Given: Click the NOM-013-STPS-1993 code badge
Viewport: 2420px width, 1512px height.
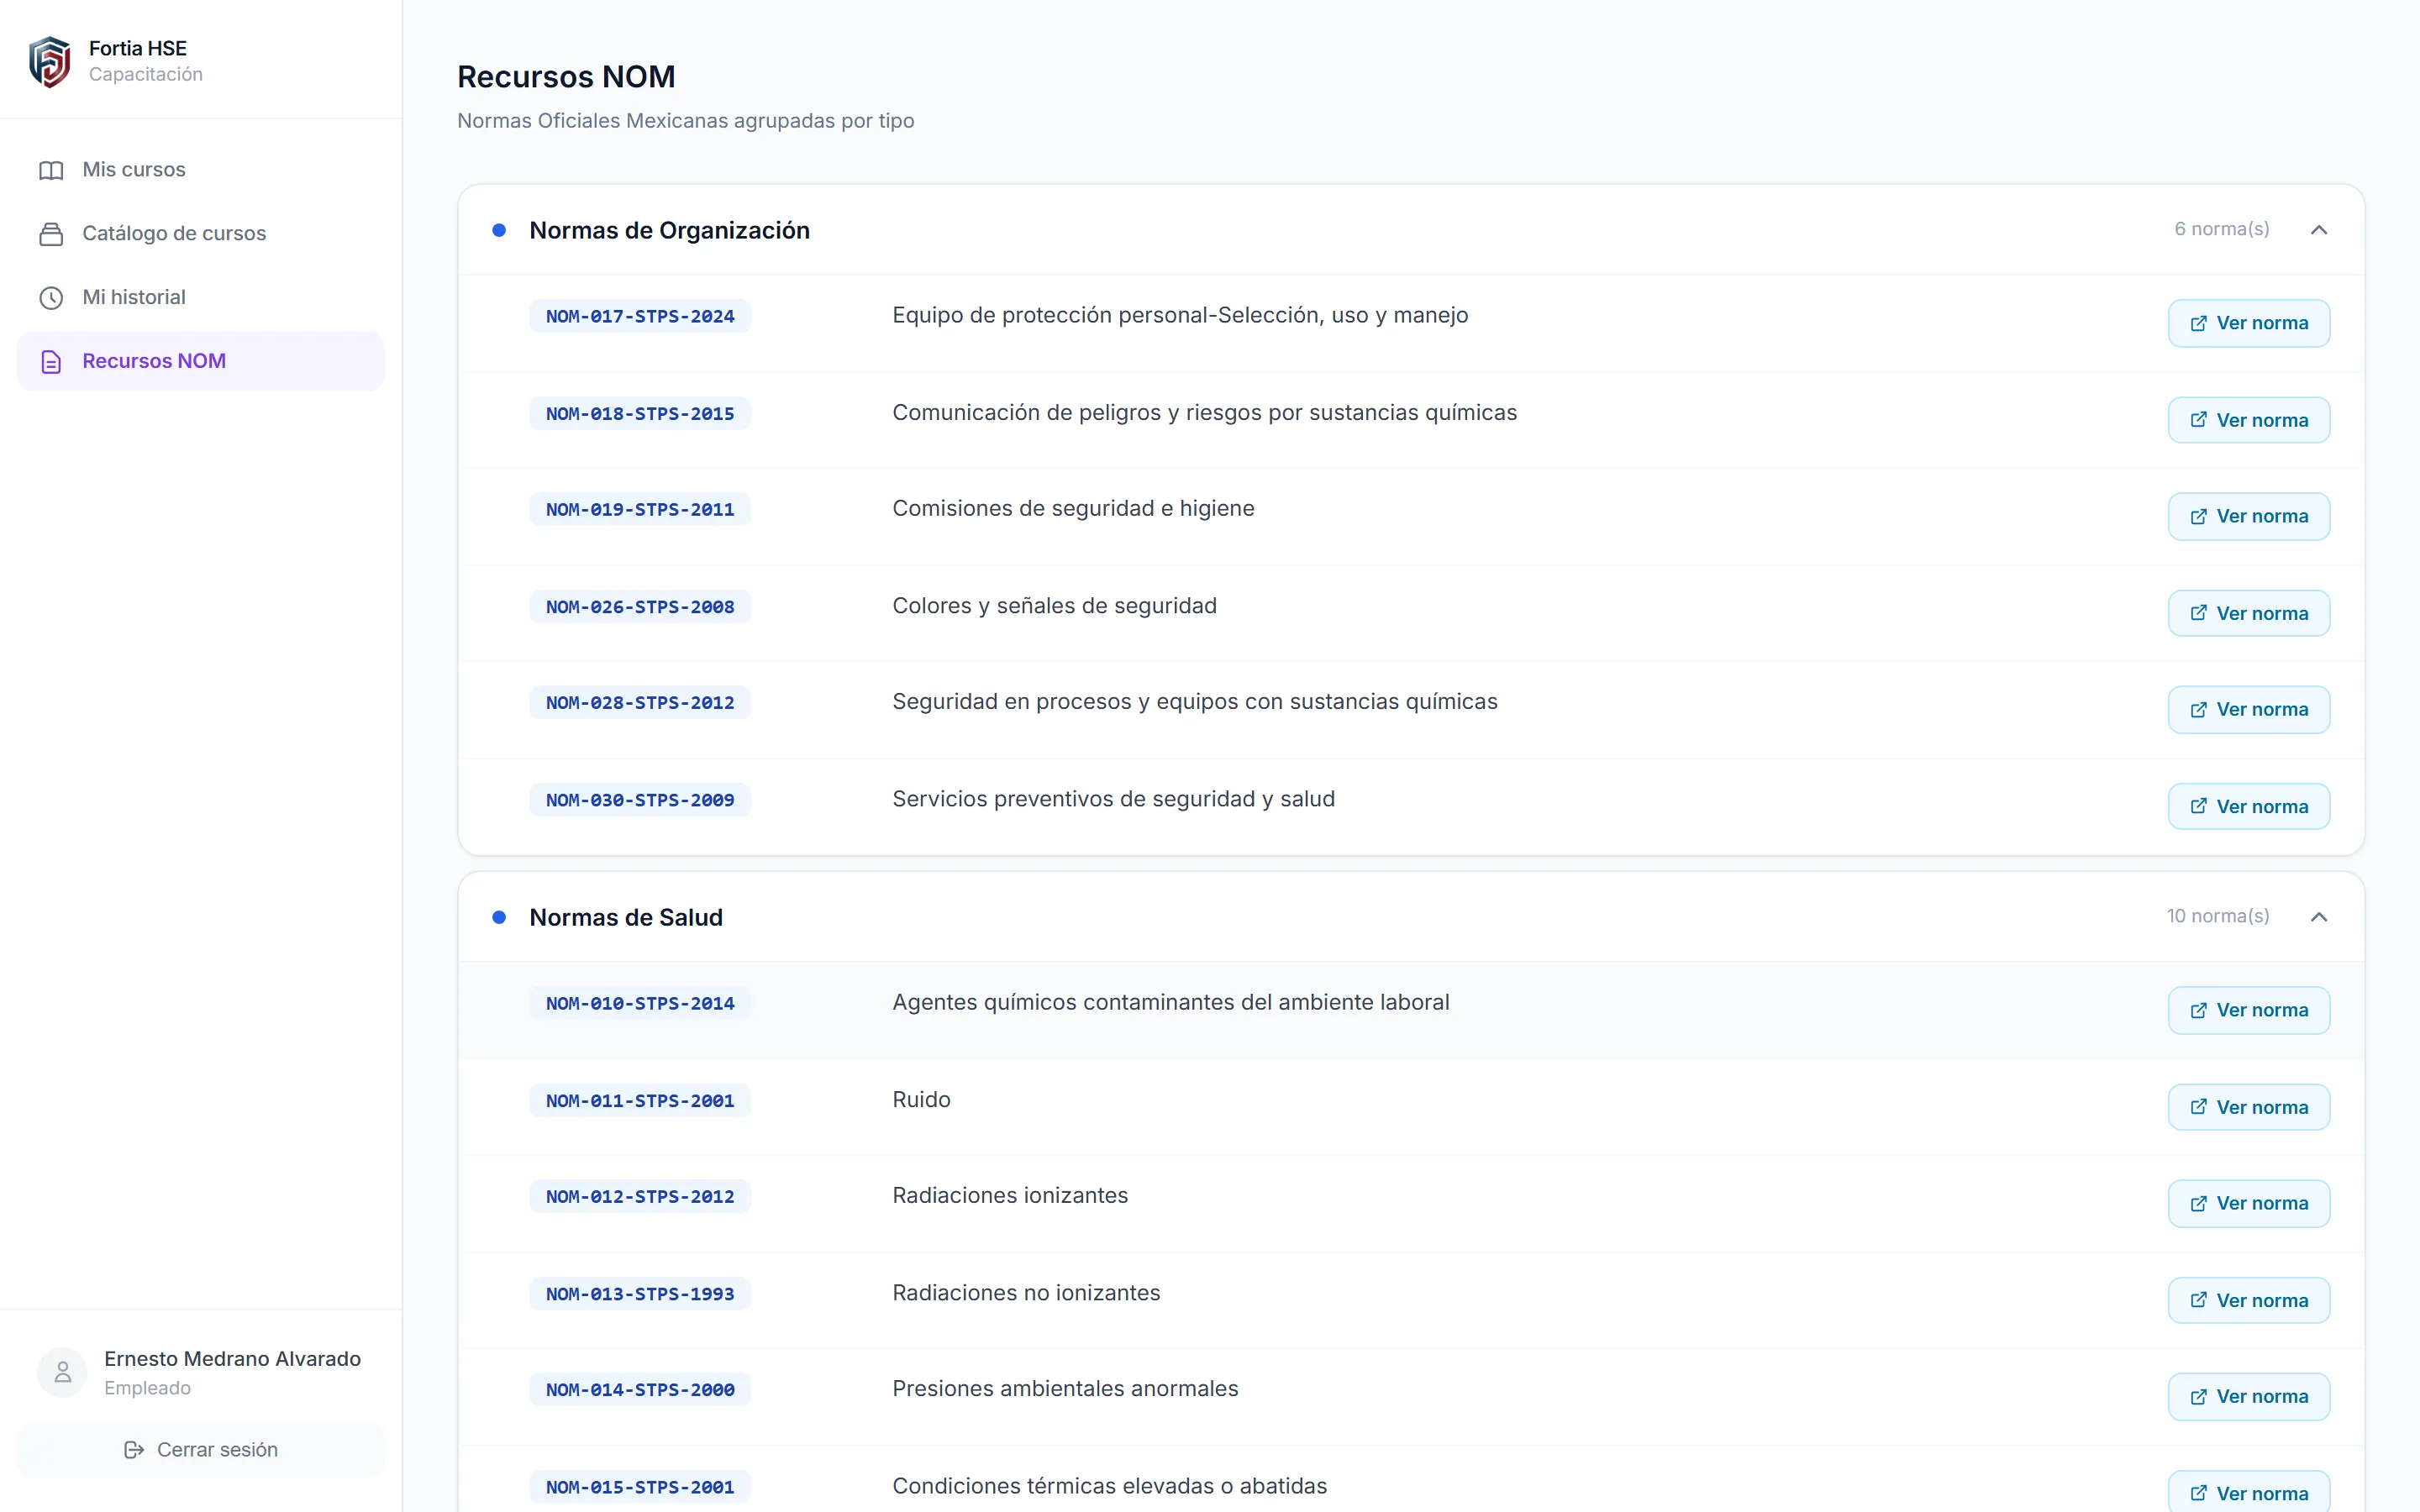Looking at the screenshot, I should click(640, 1293).
